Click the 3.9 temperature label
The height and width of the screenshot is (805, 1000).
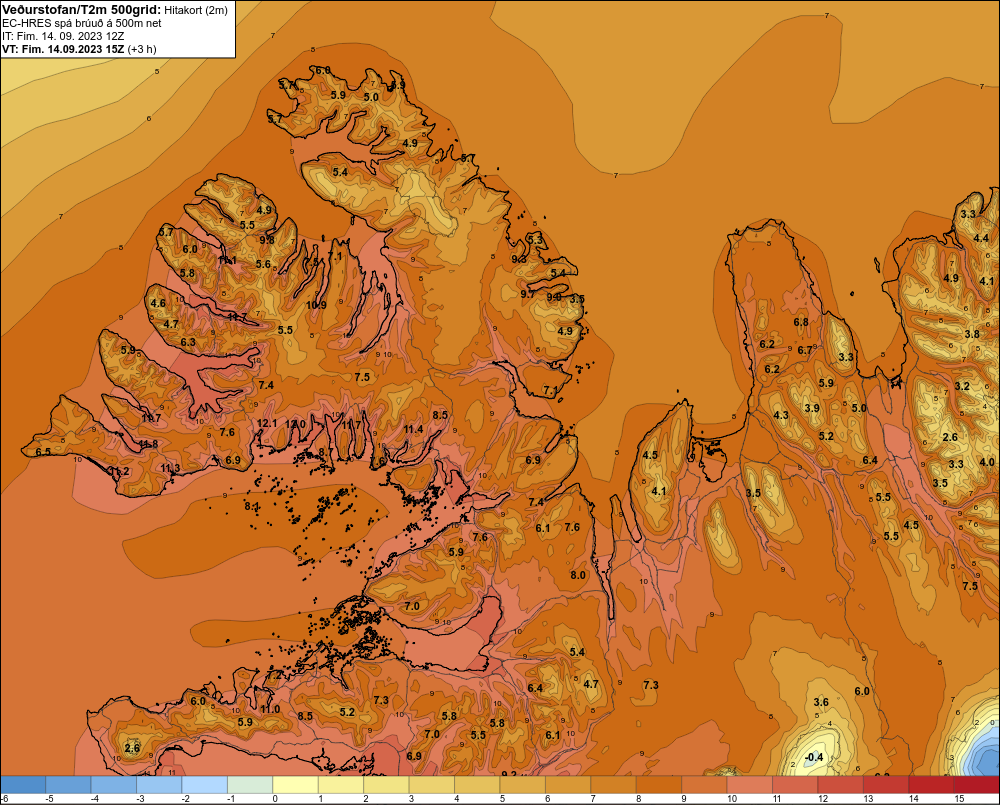(812, 408)
